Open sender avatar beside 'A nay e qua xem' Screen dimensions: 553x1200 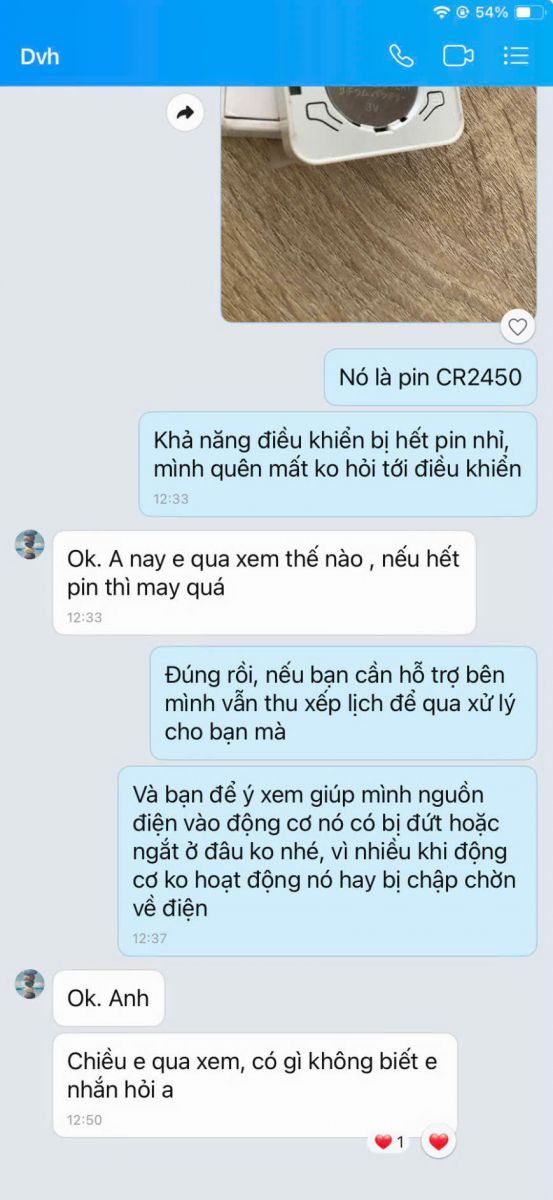[x=30, y=546]
